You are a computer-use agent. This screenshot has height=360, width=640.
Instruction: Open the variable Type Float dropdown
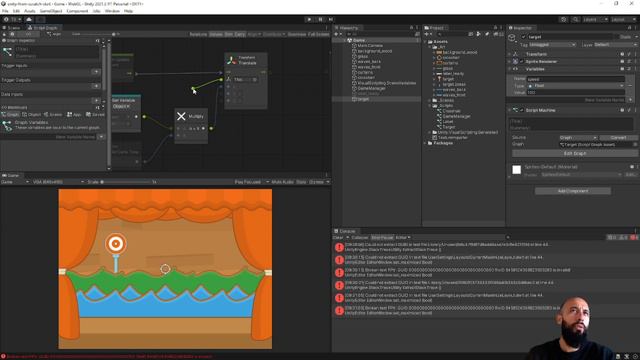click(576, 86)
